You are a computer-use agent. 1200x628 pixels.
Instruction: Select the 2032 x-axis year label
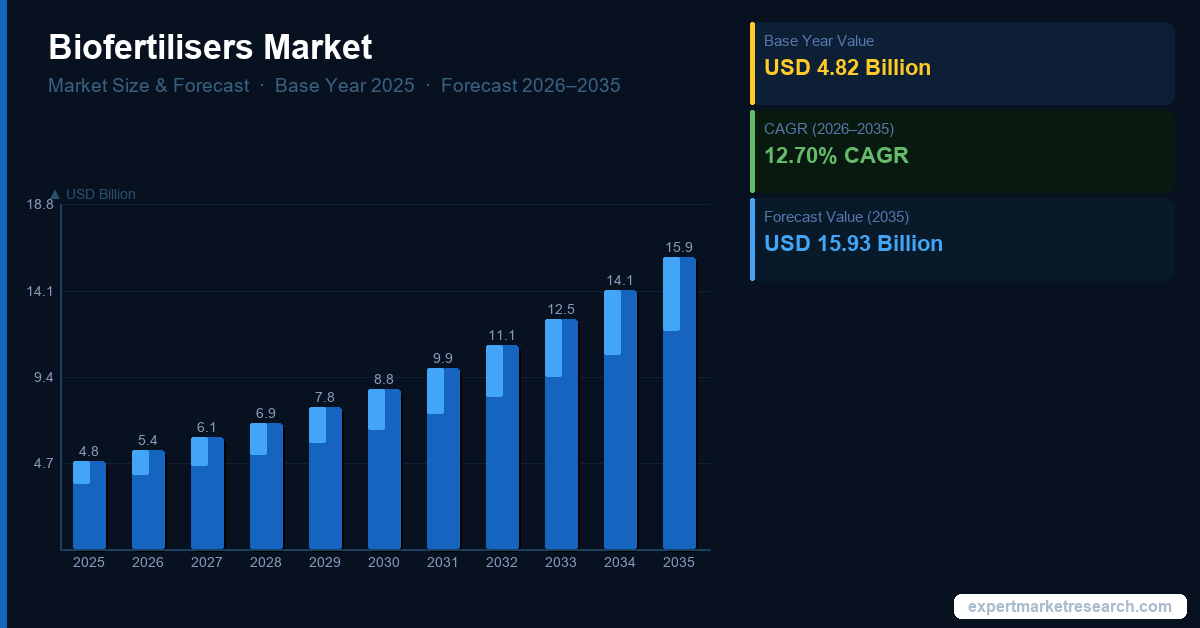(x=502, y=563)
